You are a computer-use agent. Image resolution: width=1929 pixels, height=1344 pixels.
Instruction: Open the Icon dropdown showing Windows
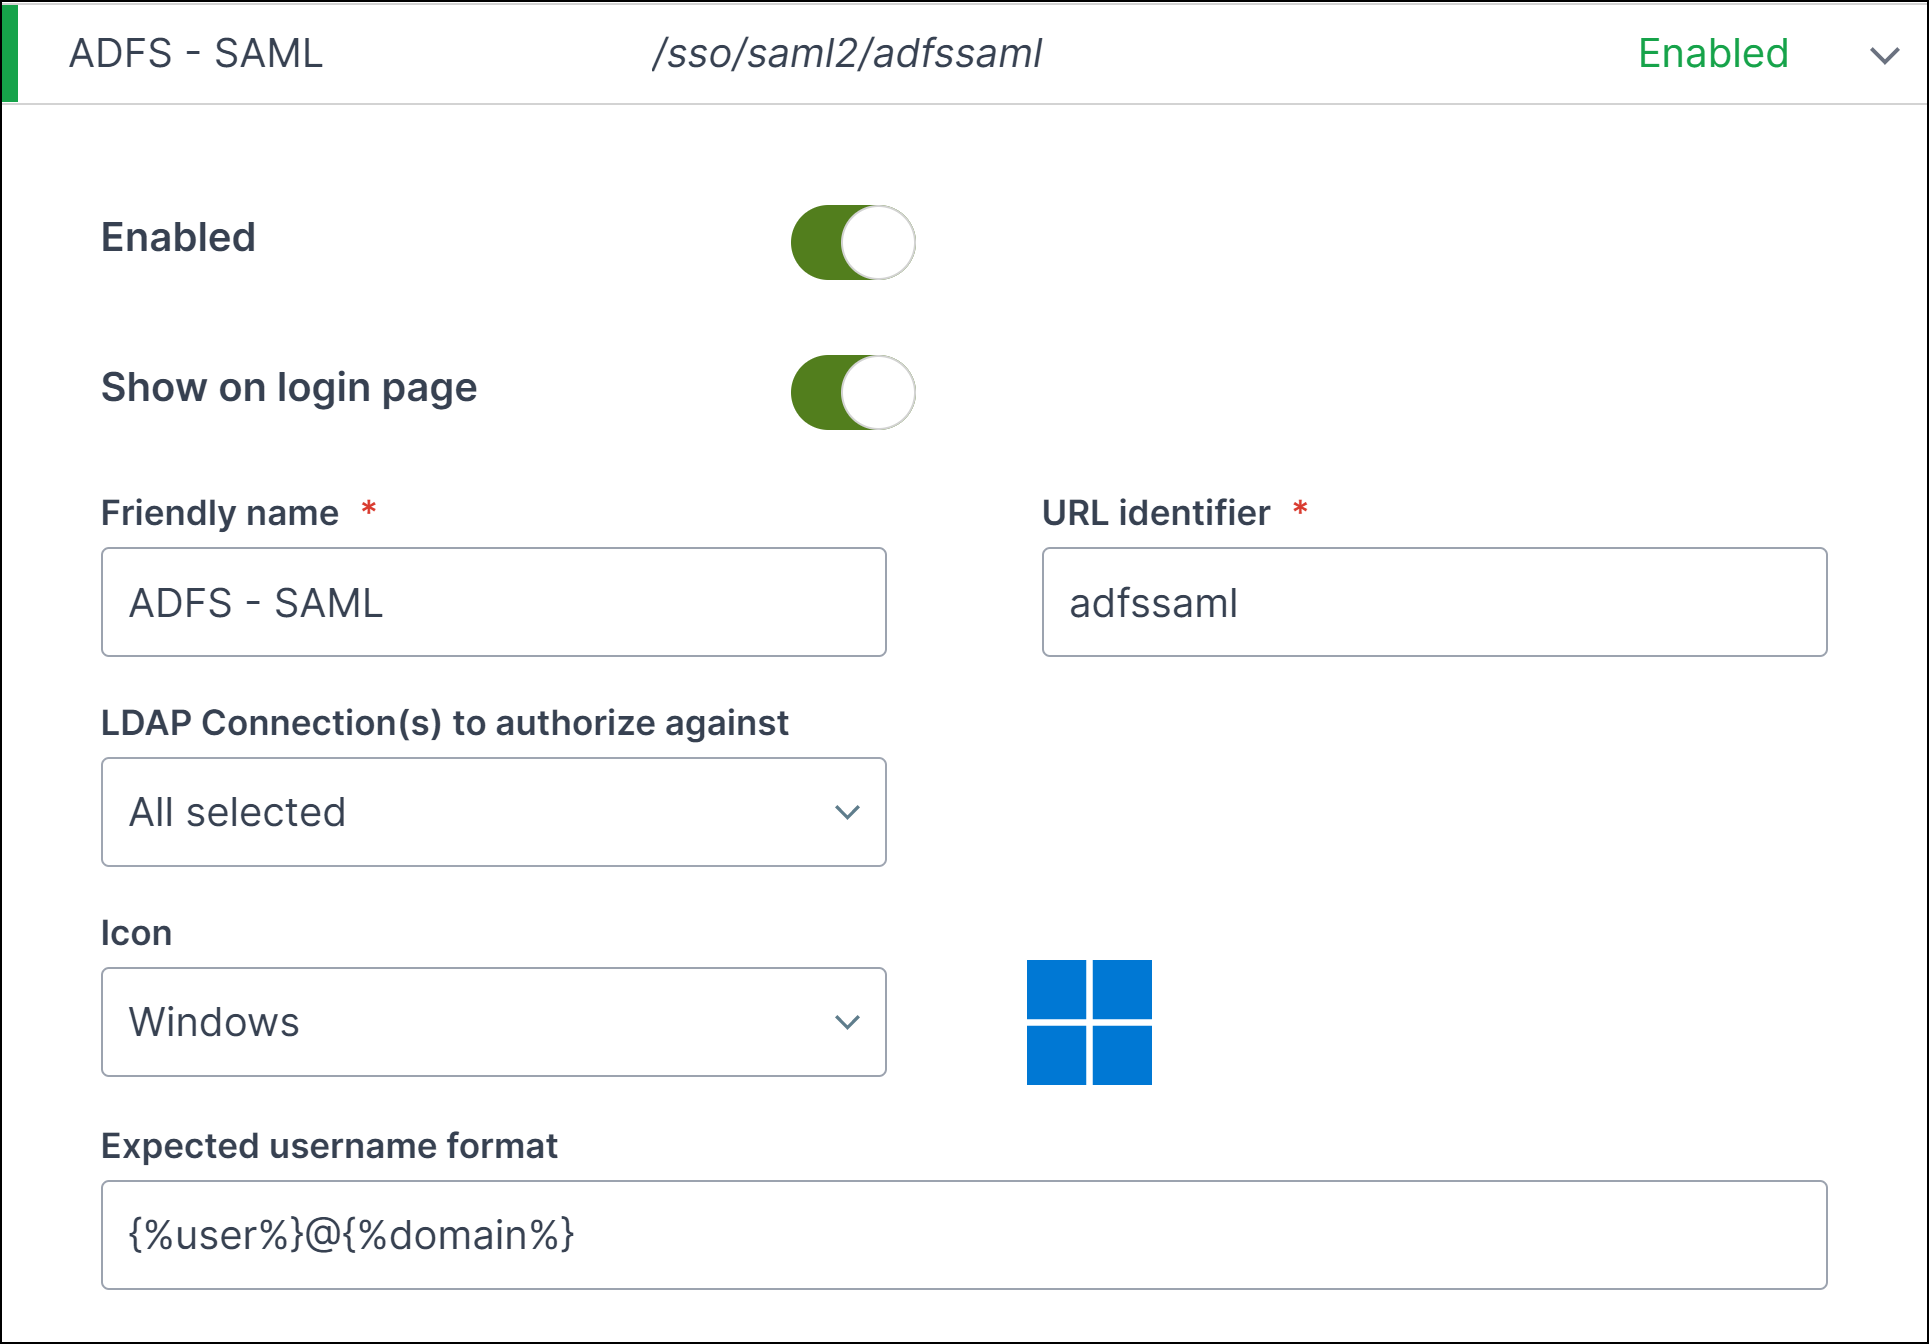tap(494, 1022)
